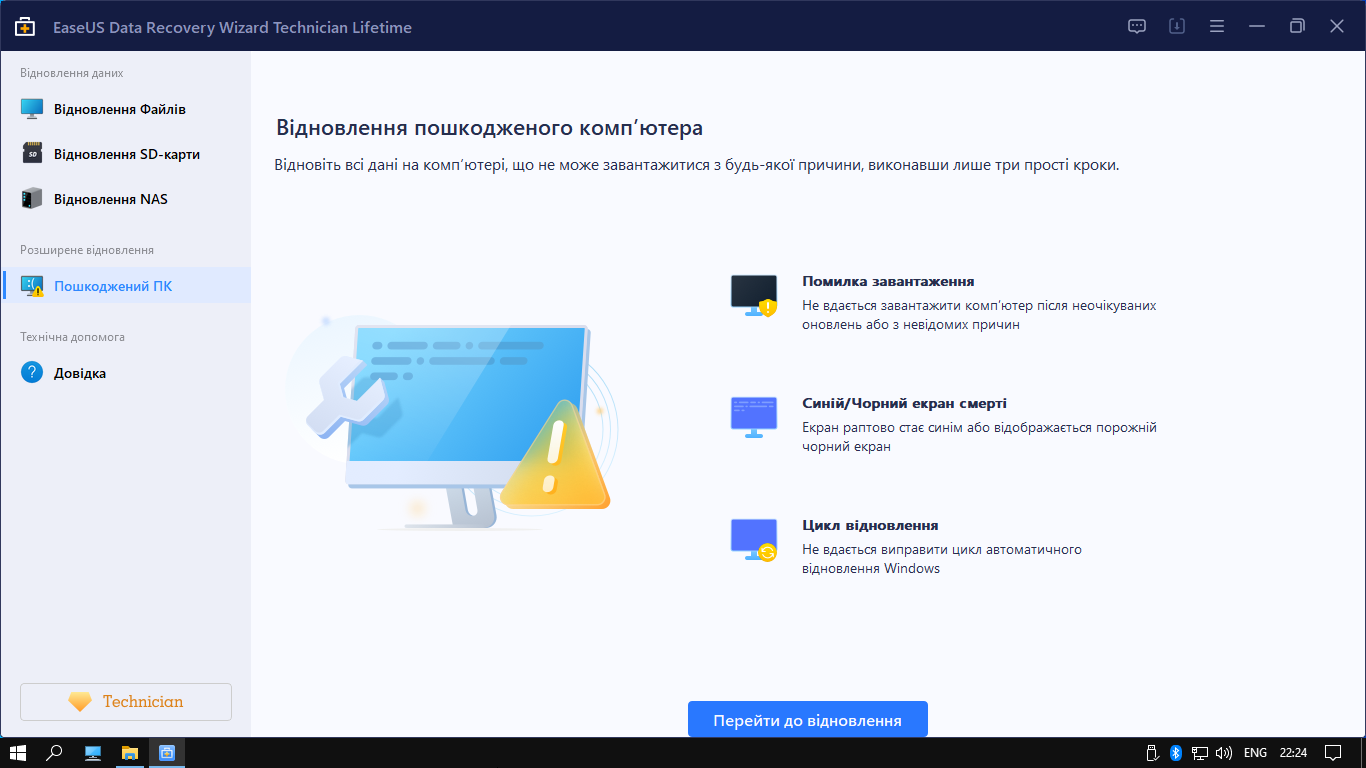The width and height of the screenshot is (1366, 768).
Task: Click the update download icon in title bar
Action: 1177,27
